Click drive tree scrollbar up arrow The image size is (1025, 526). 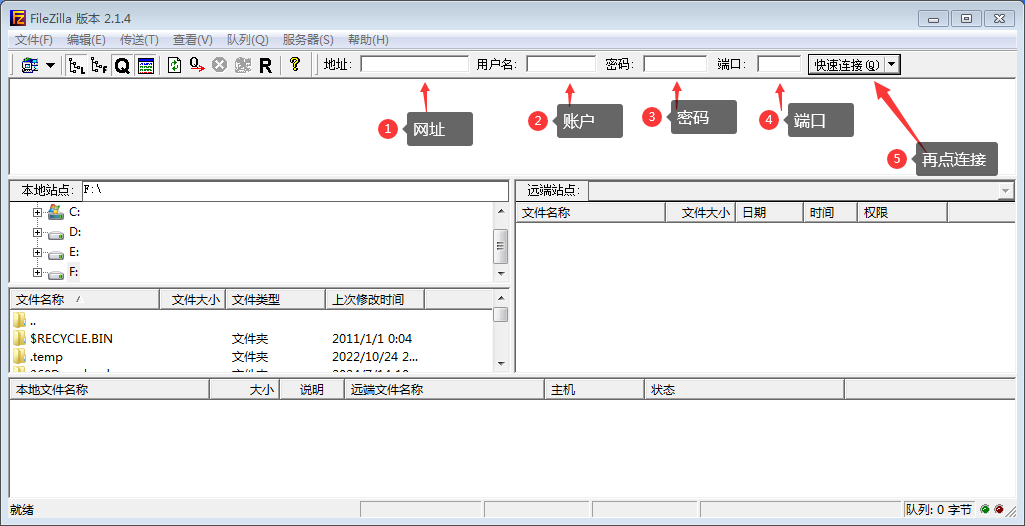tap(501, 211)
